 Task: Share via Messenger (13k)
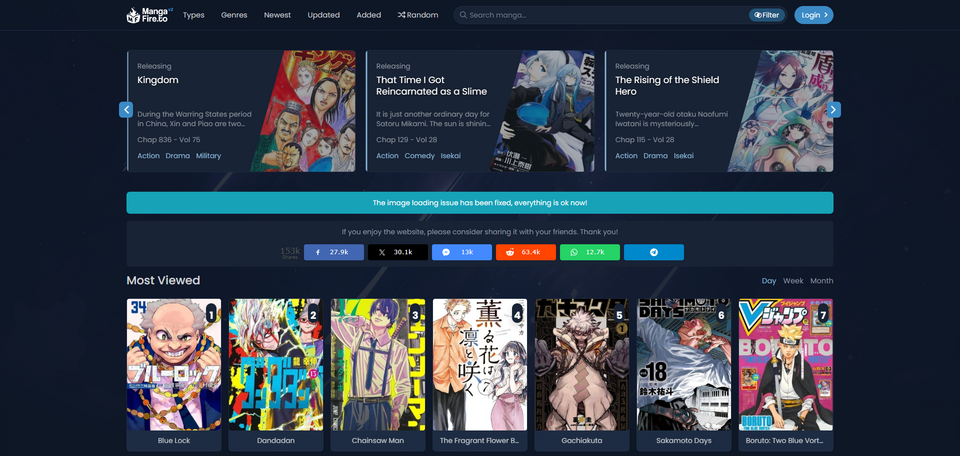(x=462, y=252)
